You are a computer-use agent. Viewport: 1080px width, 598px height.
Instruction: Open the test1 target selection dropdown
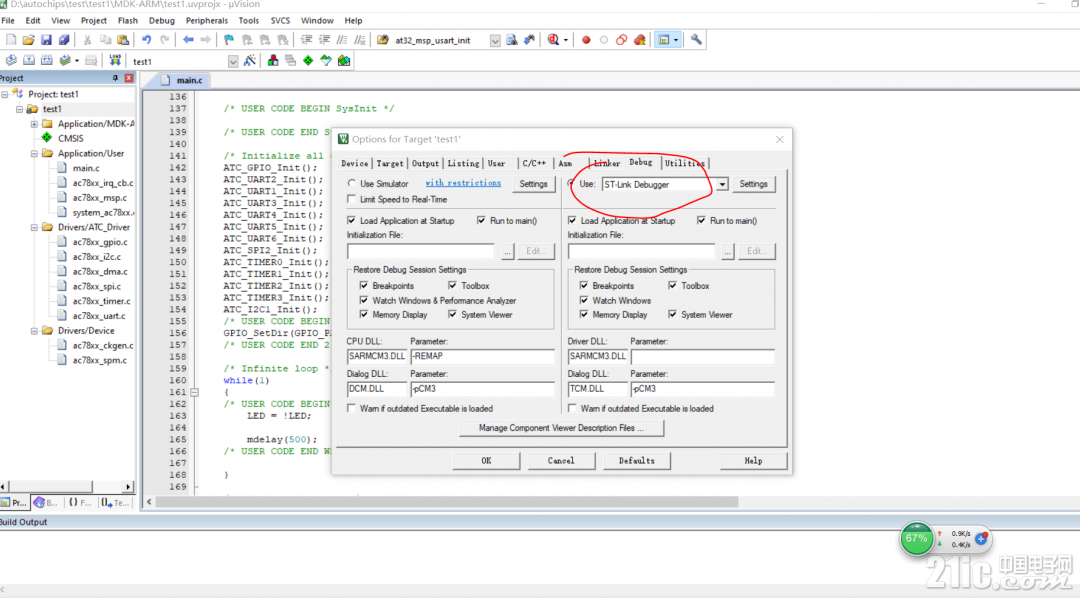click(233, 61)
